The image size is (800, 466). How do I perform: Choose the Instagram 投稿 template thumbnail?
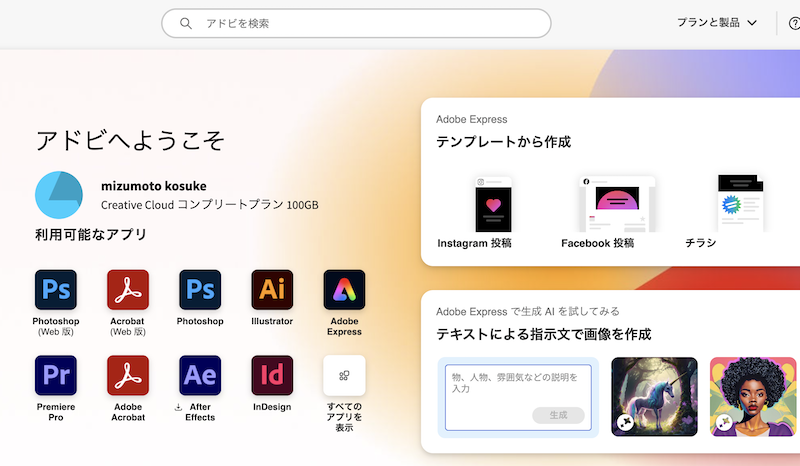click(x=493, y=204)
